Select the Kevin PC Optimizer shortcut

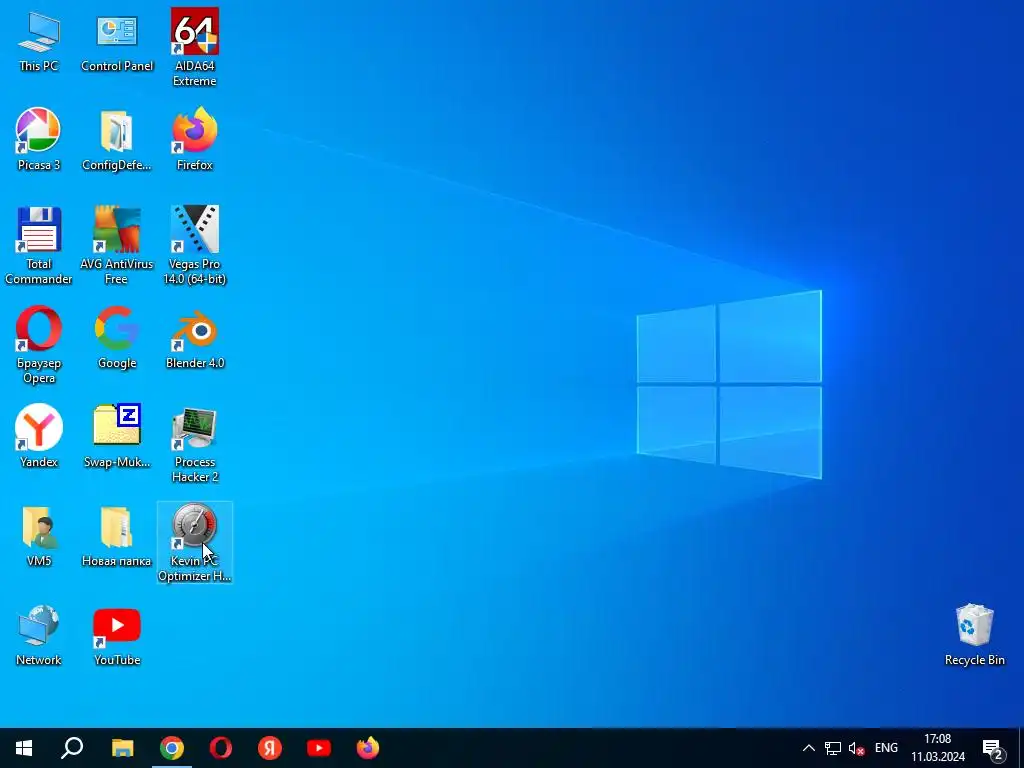point(195,542)
